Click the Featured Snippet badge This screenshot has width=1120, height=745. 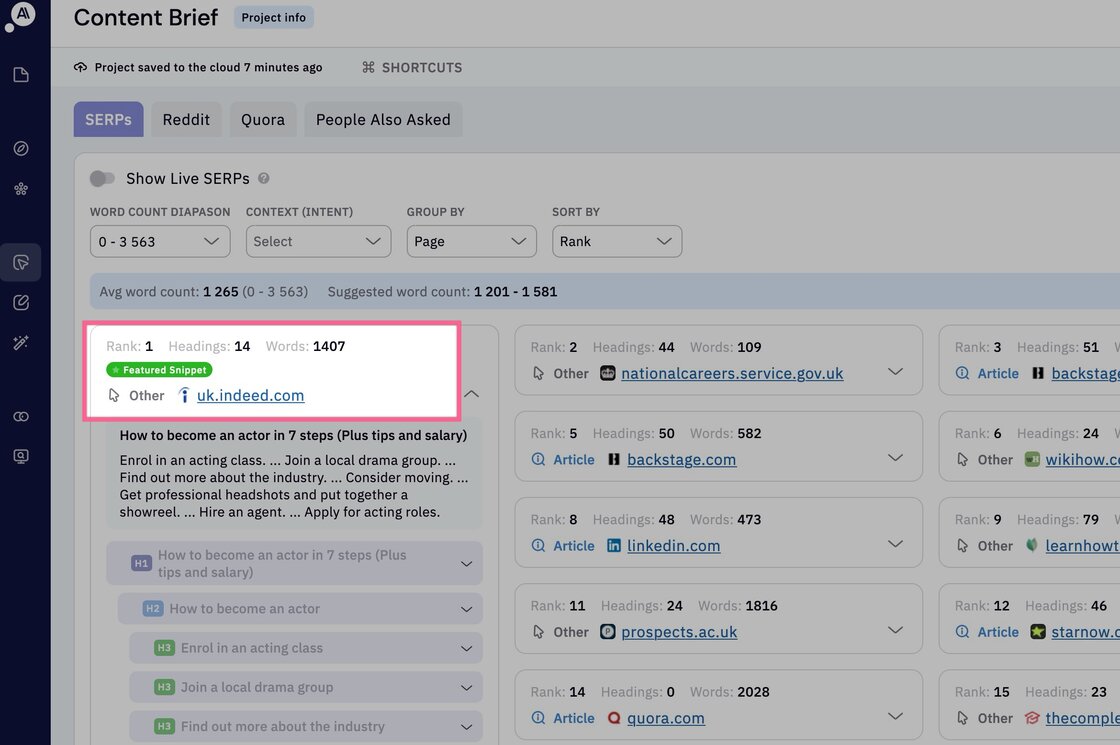coord(159,370)
